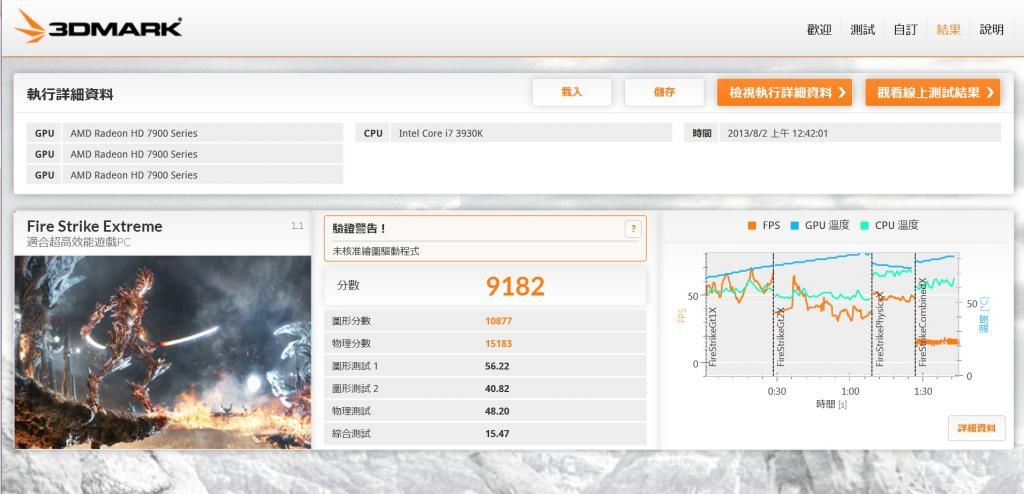
Task: Click the 物理測試 value 48.20
Action: [497, 411]
